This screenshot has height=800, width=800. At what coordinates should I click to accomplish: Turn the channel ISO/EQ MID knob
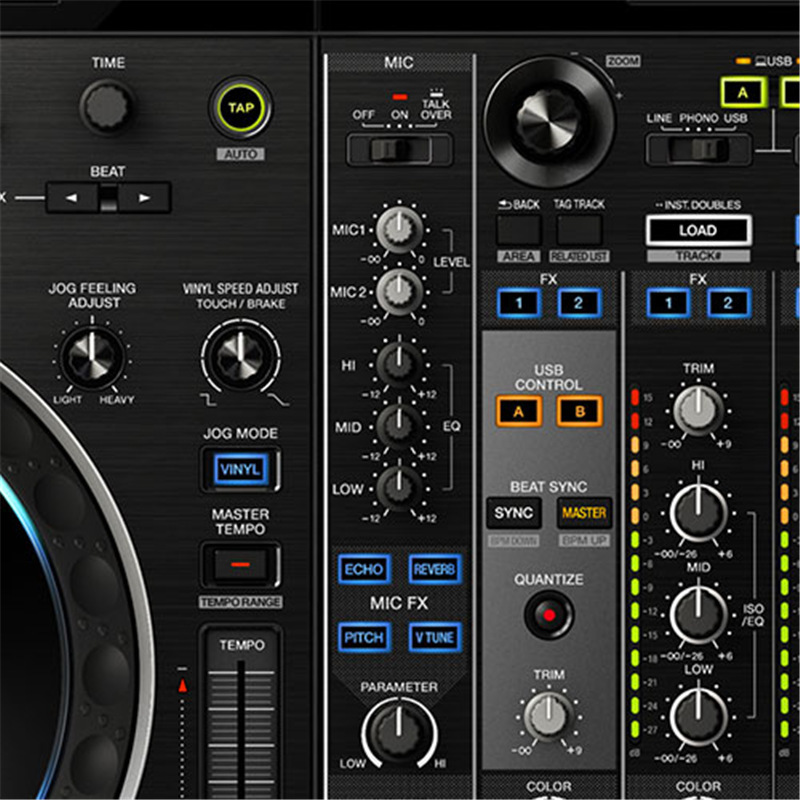click(x=698, y=614)
